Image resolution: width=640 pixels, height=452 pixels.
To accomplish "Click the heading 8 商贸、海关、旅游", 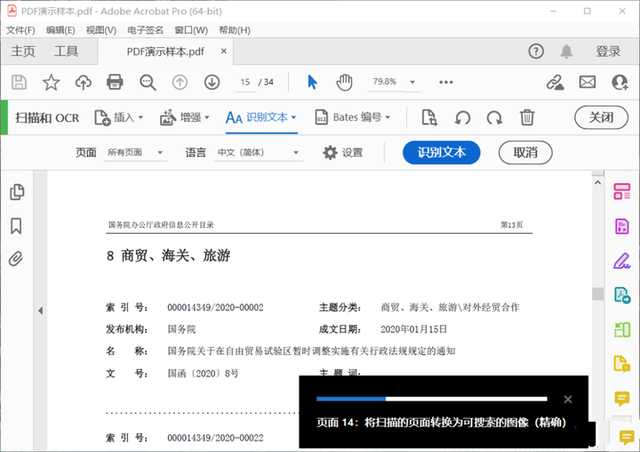I will point(169,256).
